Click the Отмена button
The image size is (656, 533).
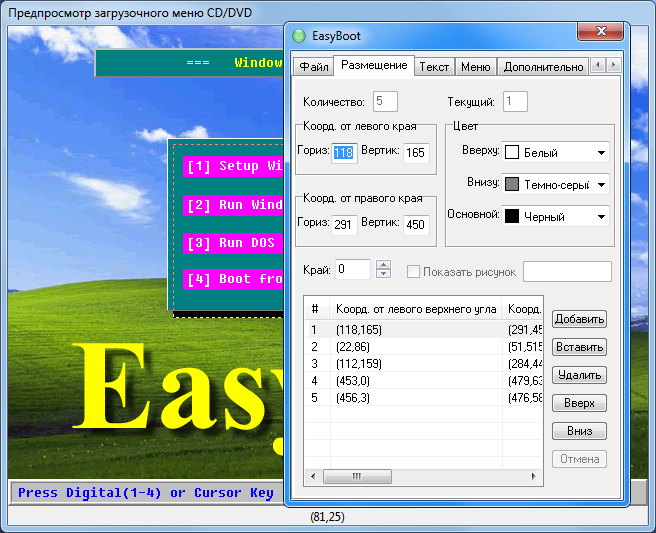pos(579,459)
